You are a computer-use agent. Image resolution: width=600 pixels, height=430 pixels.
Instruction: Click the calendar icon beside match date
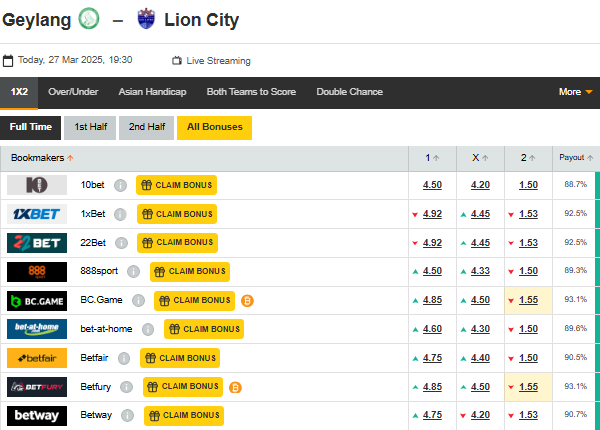8,60
